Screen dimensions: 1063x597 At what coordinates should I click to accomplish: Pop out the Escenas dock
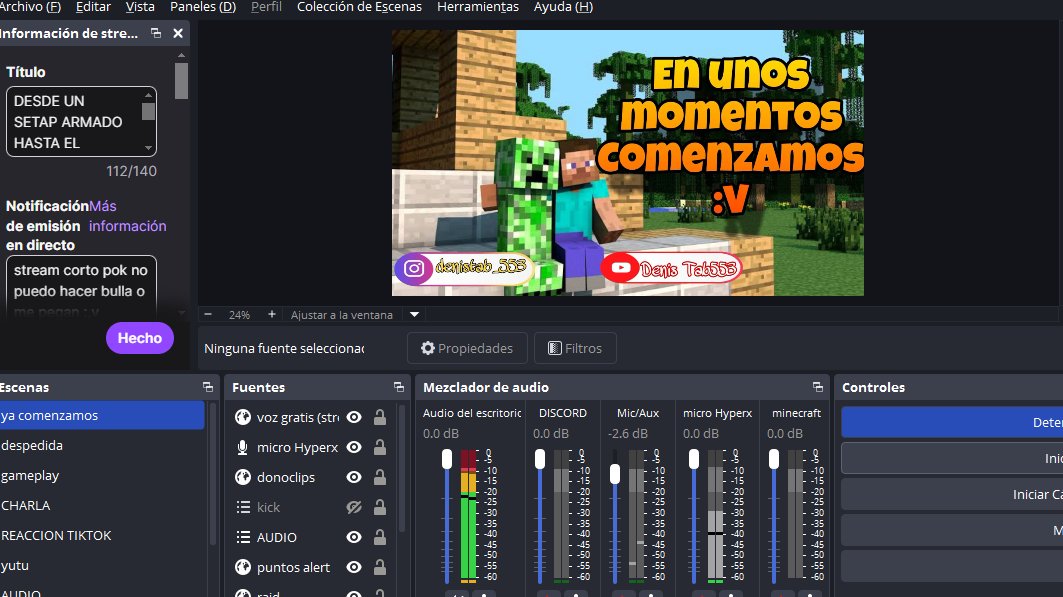(x=207, y=387)
